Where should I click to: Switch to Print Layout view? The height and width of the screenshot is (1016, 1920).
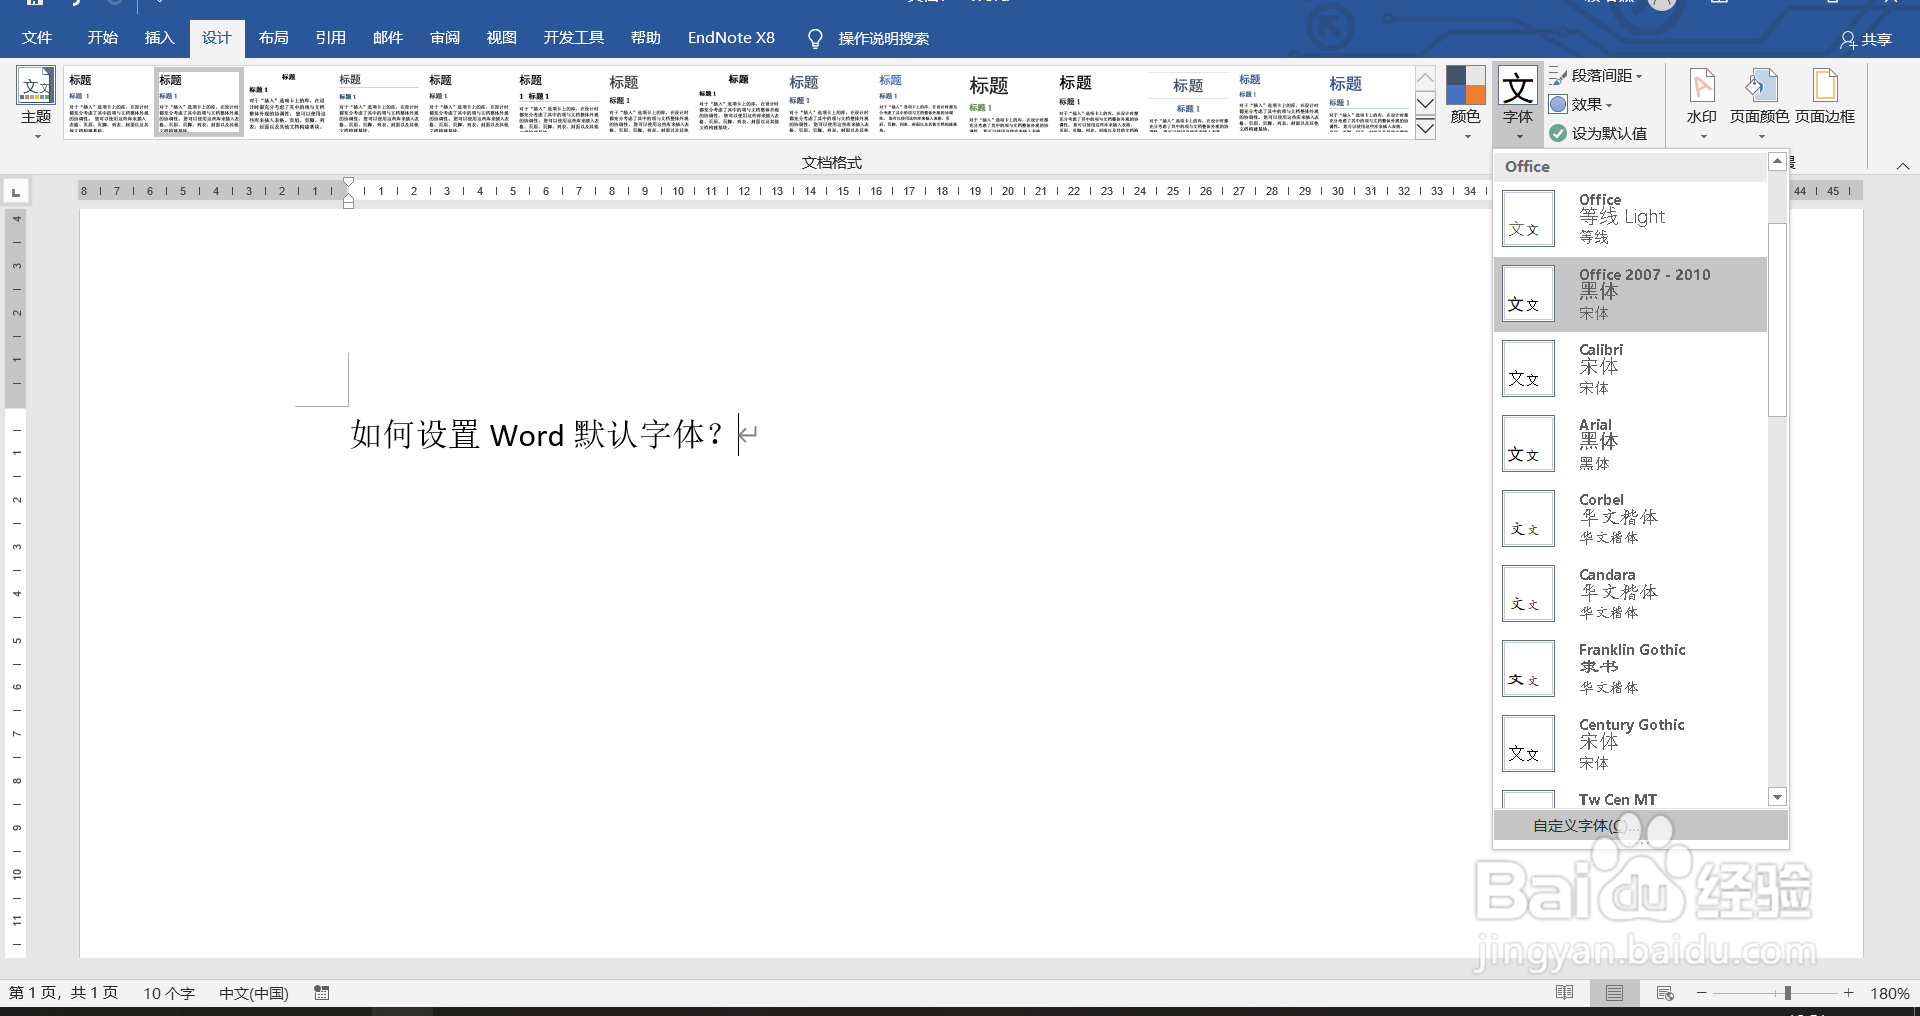tap(1614, 993)
